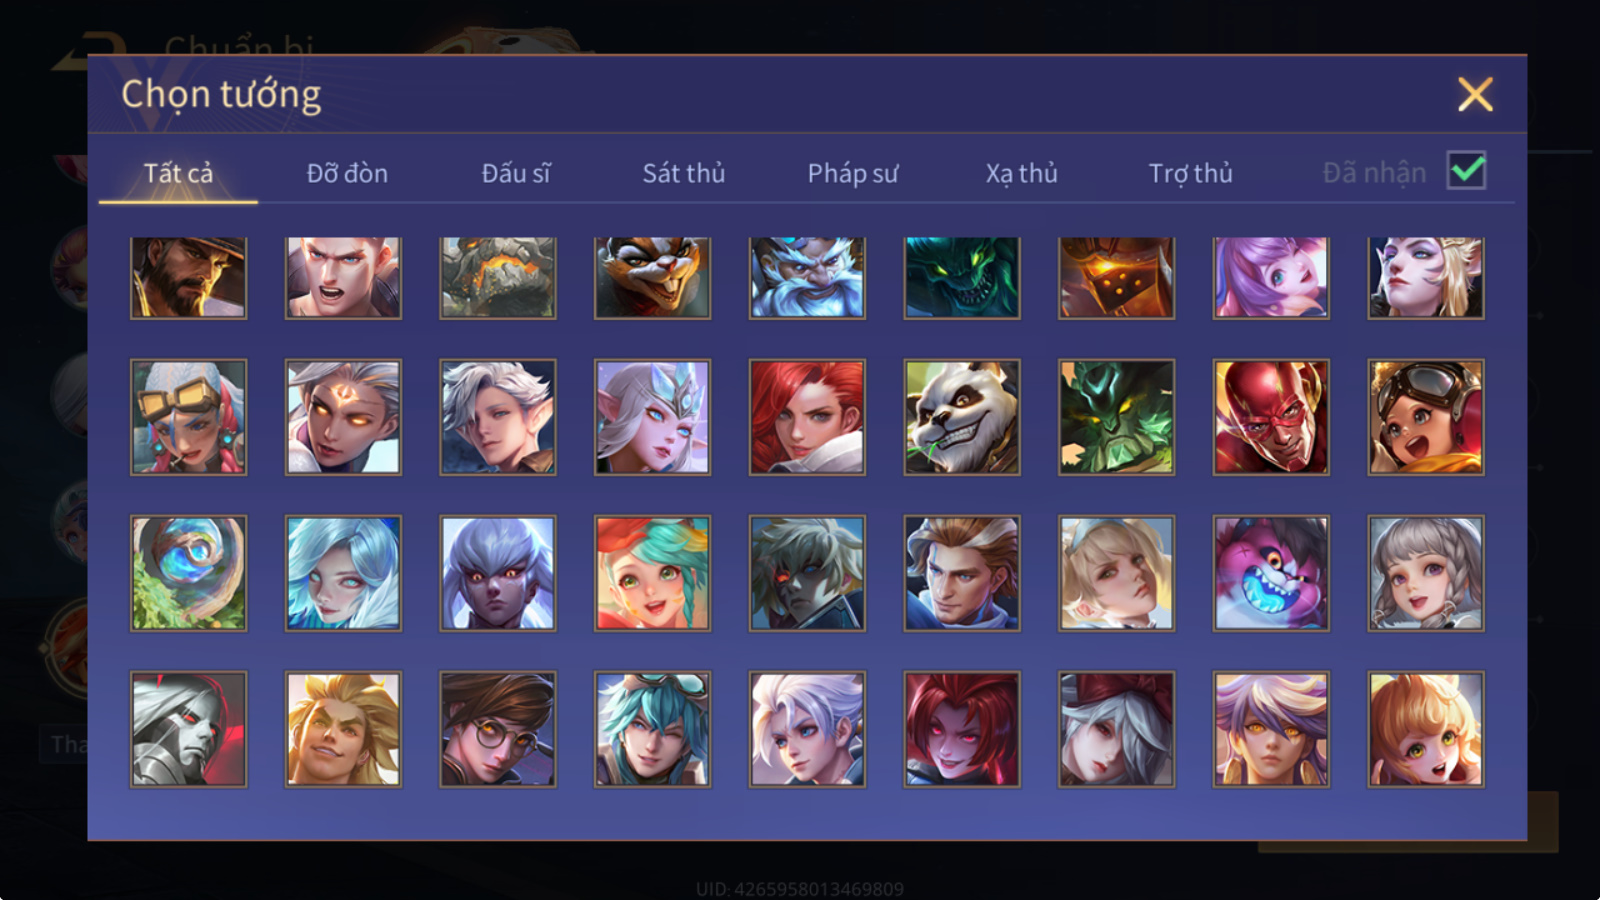The height and width of the screenshot is (900, 1600).
Task: Select the blue-bearded dwarf hero
Action: point(807,278)
